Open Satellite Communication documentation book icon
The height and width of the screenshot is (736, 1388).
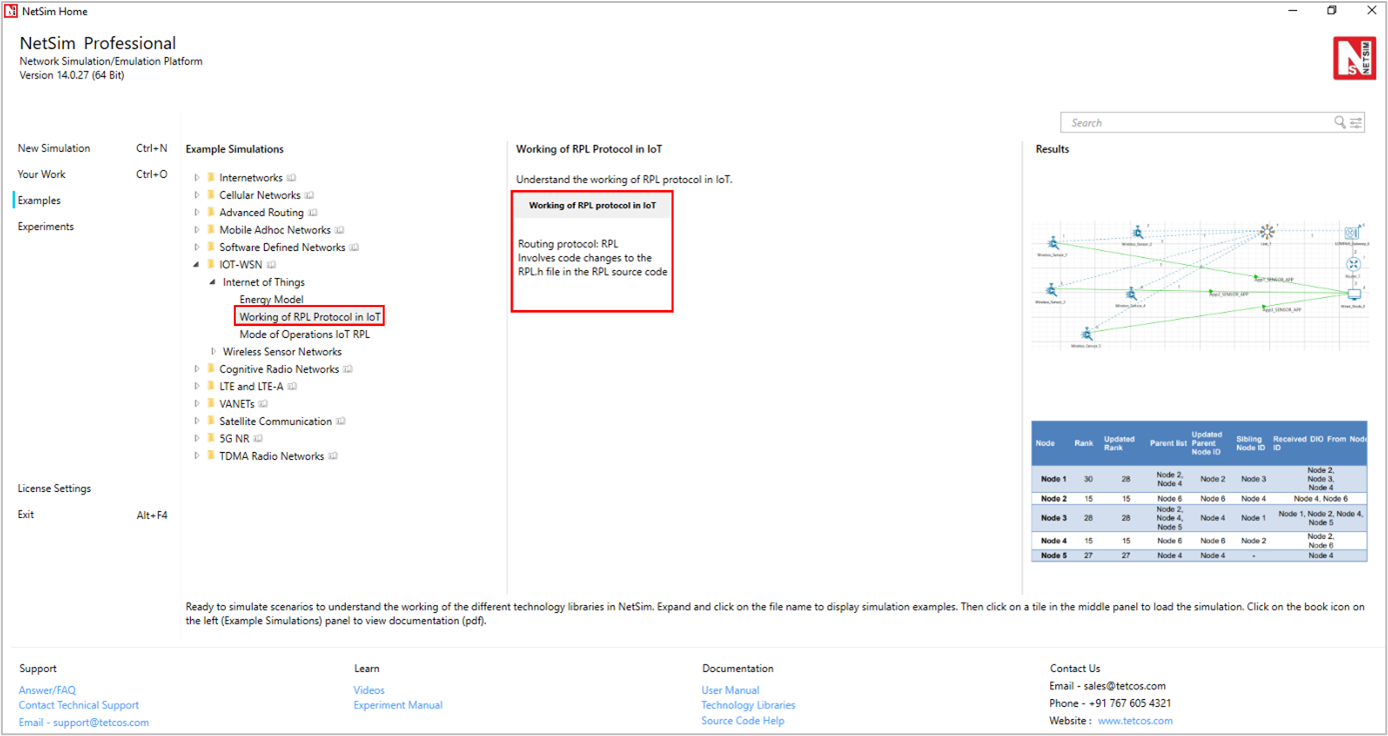[342, 421]
